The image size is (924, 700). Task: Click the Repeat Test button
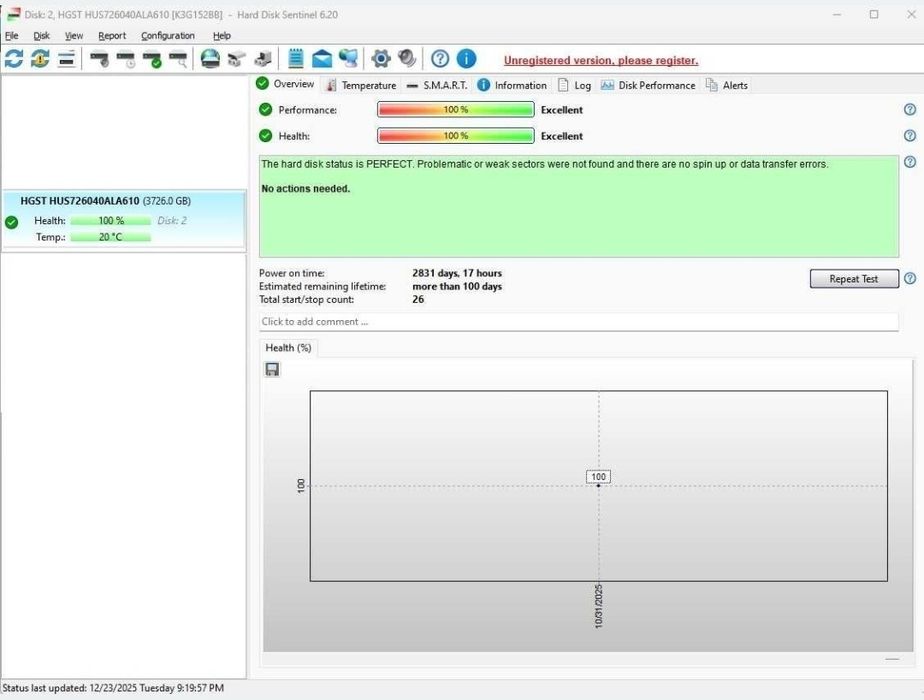coord(854,279)
